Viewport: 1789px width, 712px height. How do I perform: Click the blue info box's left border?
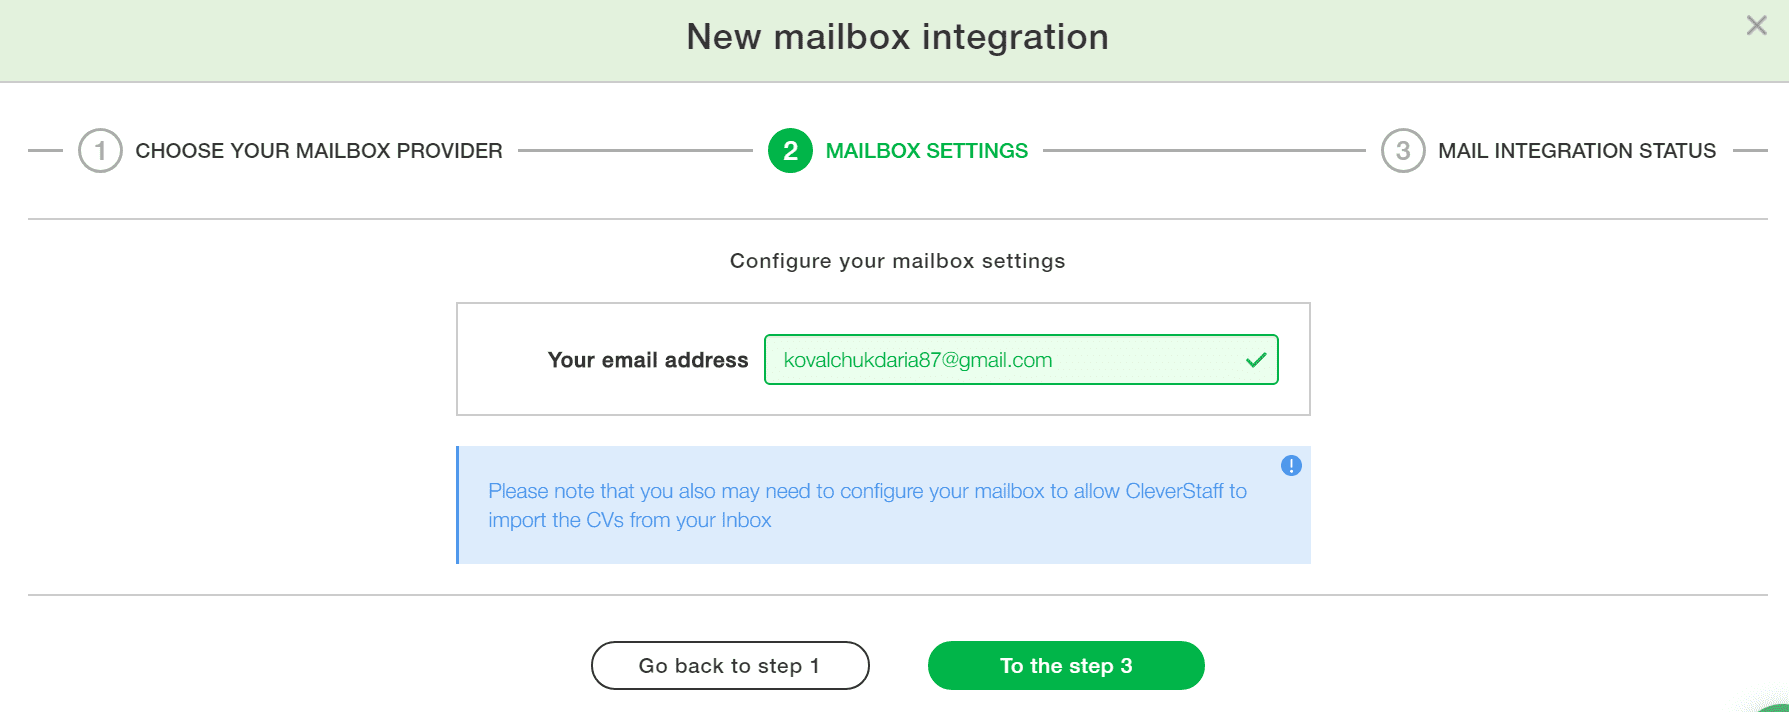tap(457, 505)
